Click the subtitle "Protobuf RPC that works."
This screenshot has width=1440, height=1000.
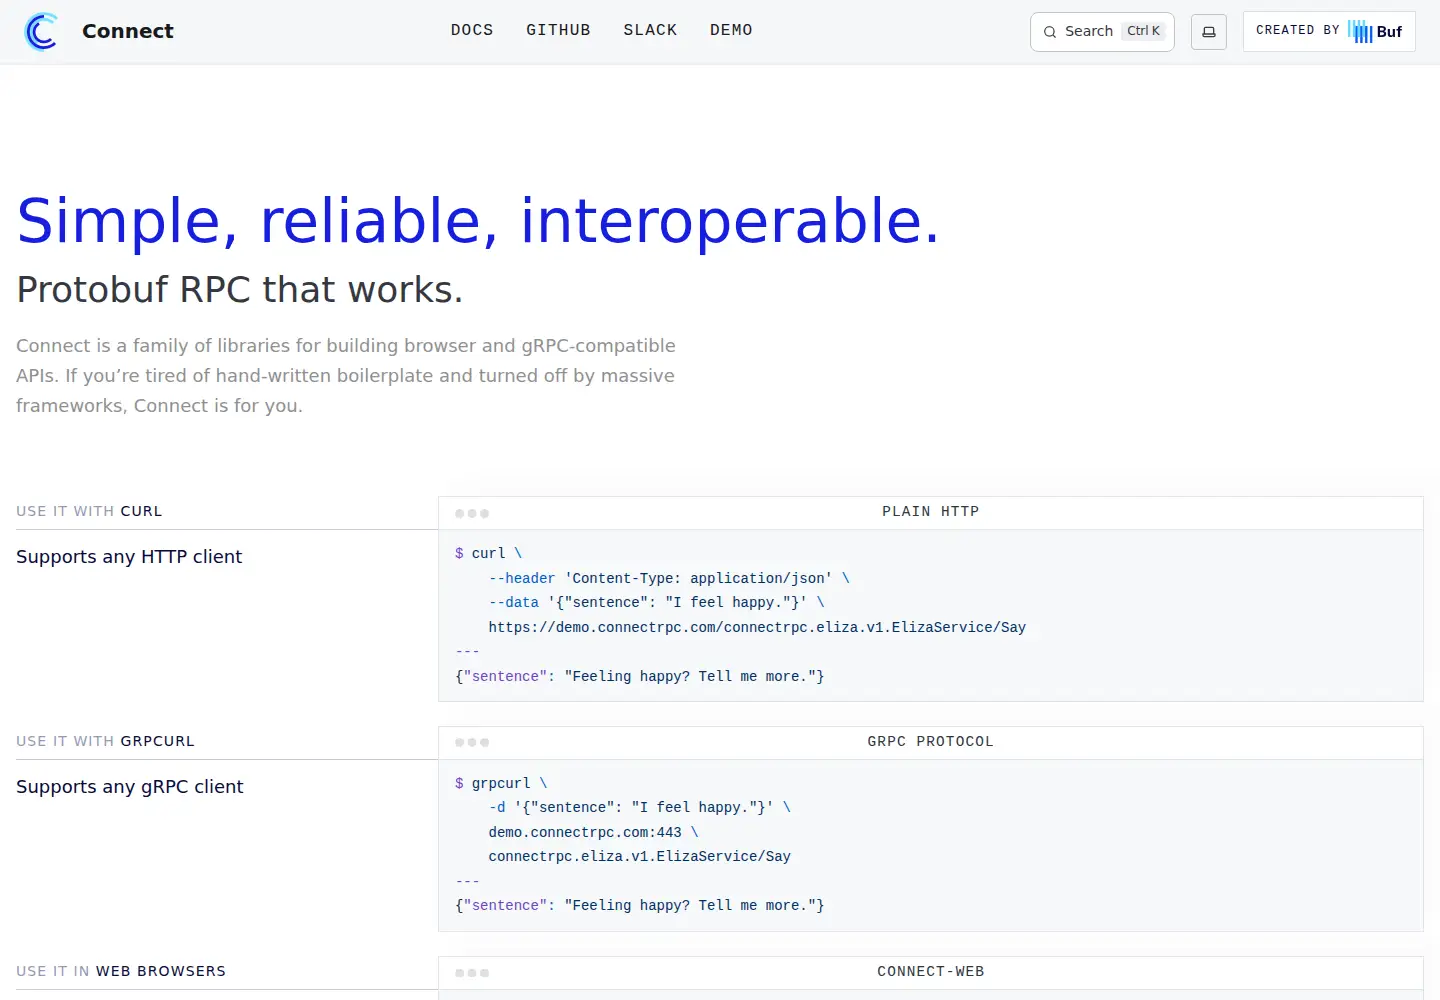click(x=240, y=289)
